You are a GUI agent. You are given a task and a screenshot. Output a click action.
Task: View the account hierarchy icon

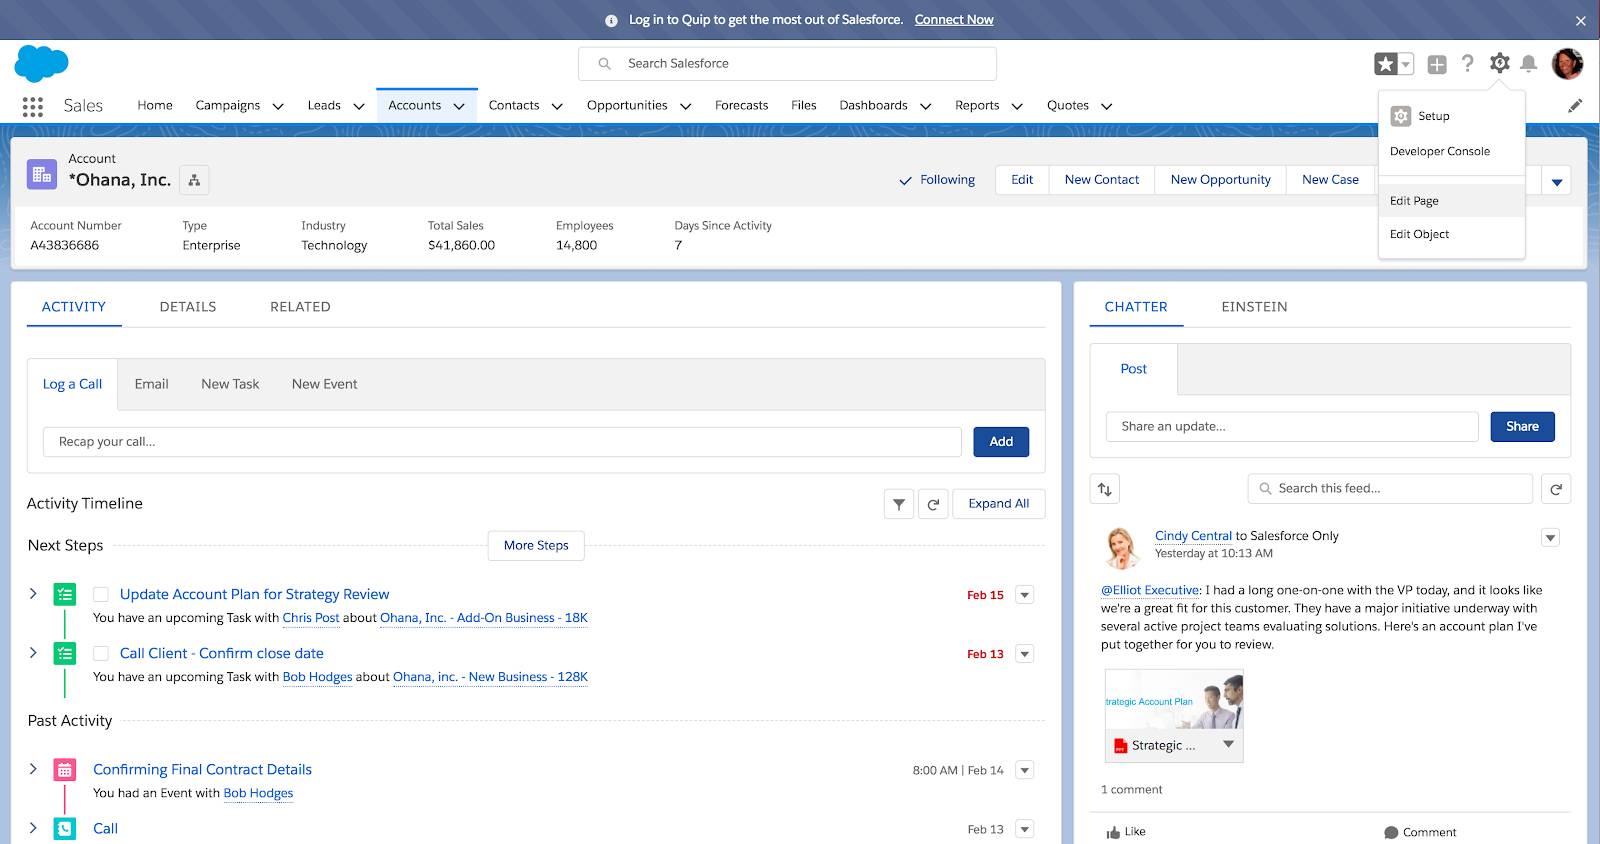194,180
